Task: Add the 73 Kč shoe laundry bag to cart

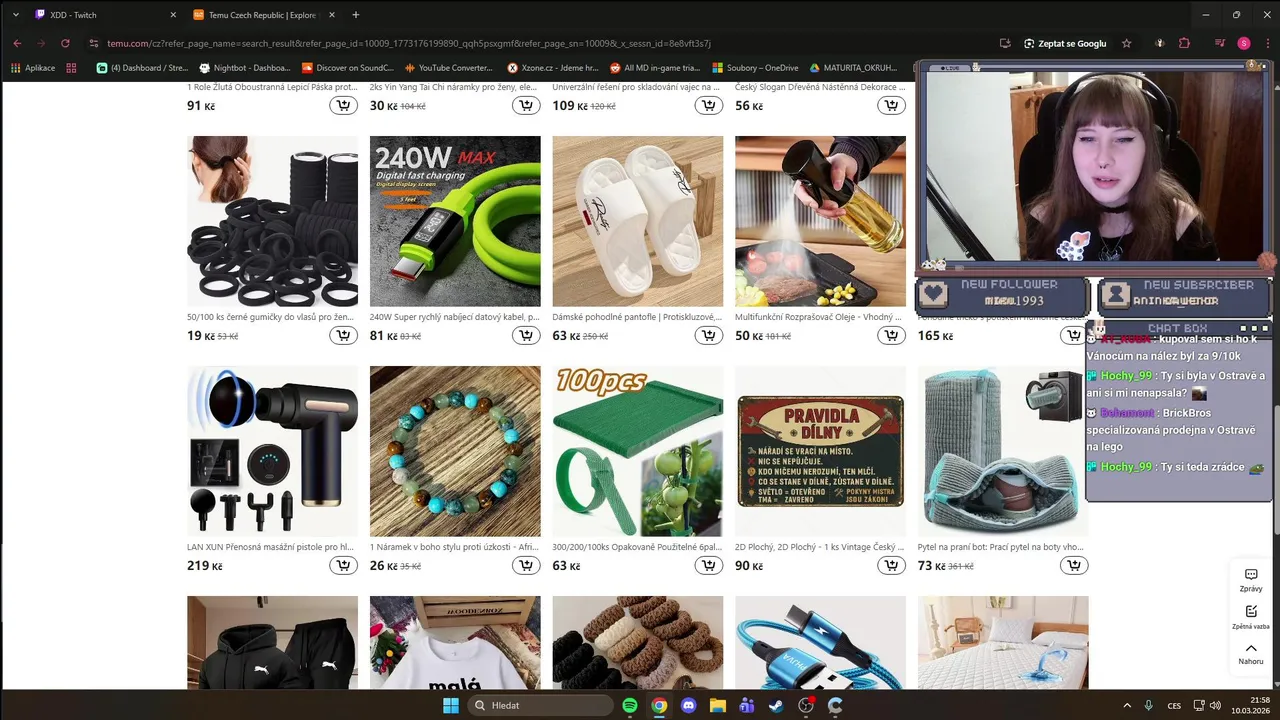Action: (1074, 565)
